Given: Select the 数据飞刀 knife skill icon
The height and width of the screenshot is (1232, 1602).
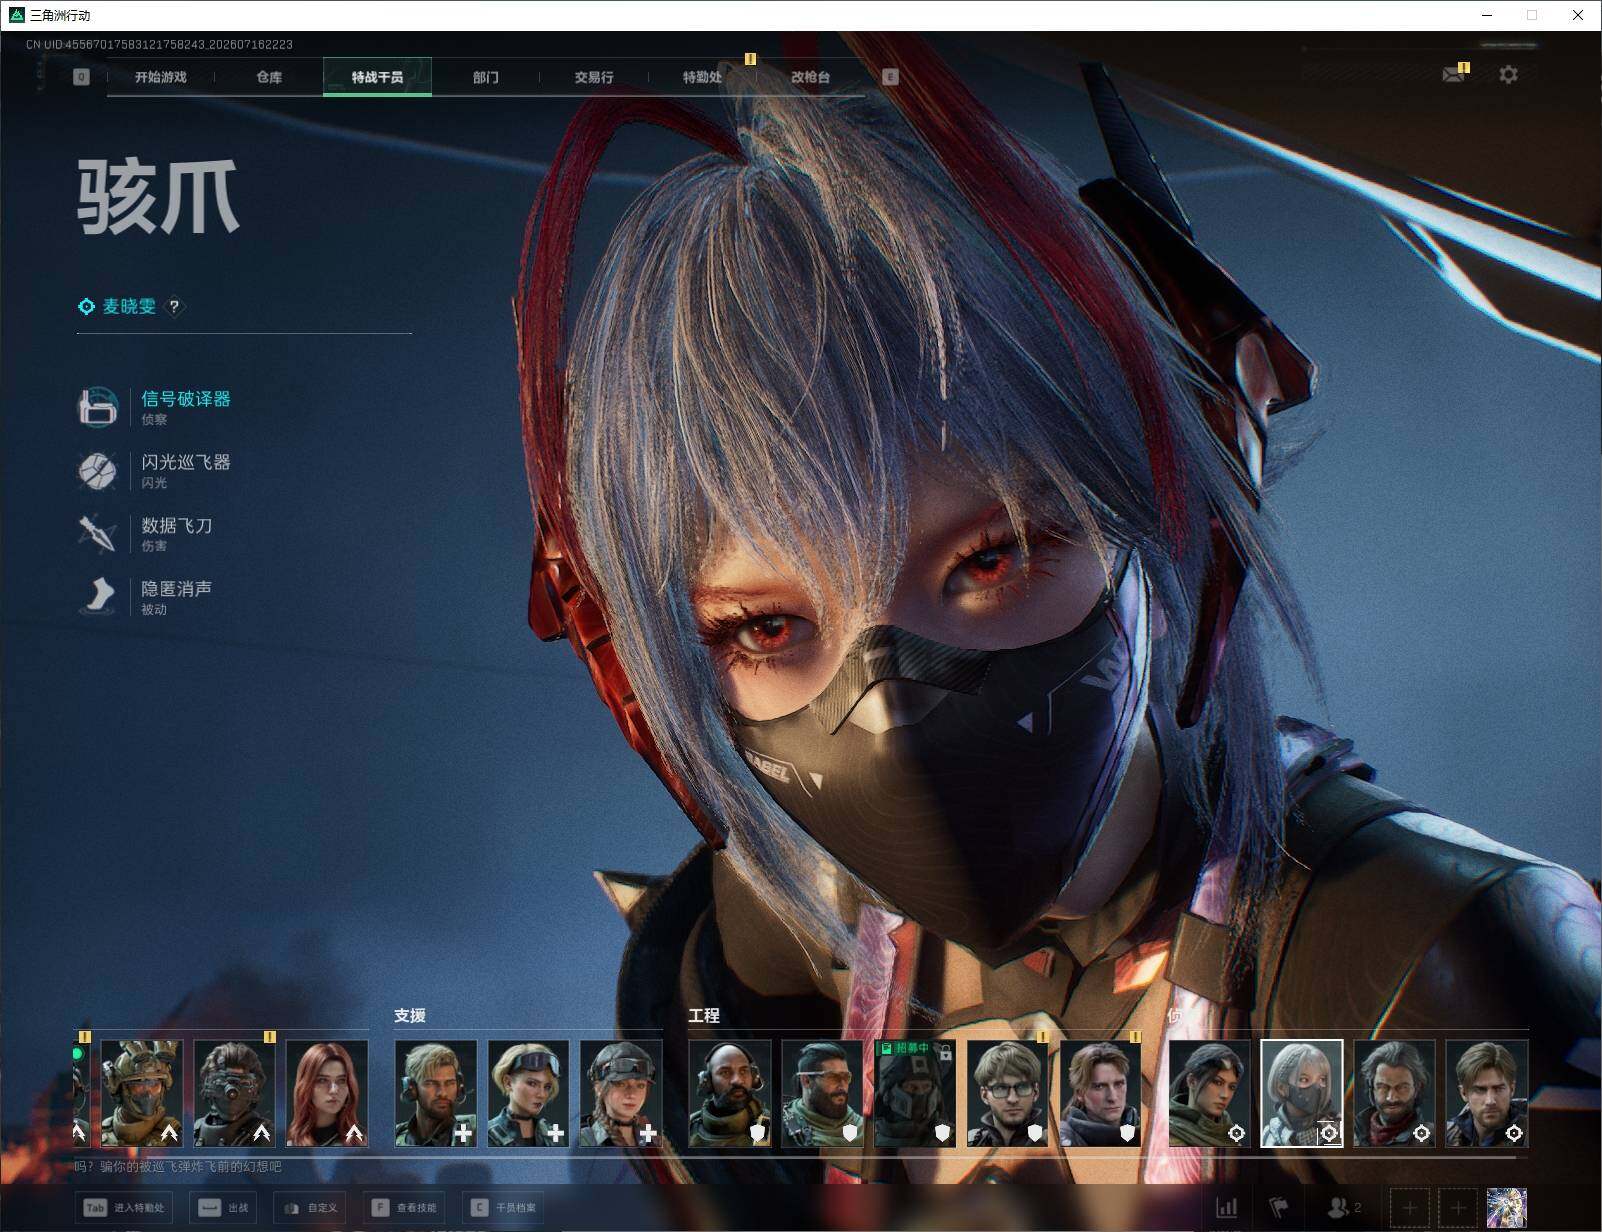Looking at the screenshot, I should point(98,533).
